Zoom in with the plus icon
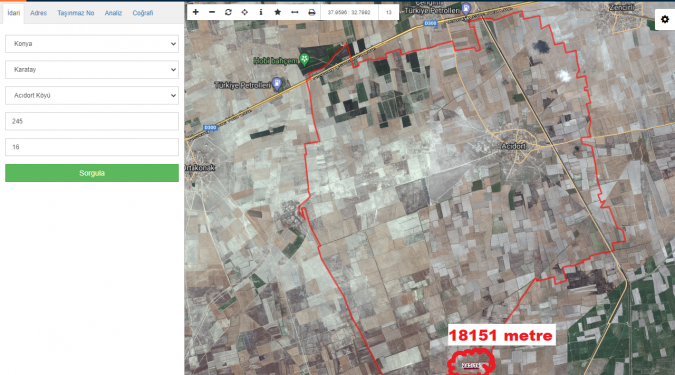675x375 pixels. pyautogui.click(x=195, y=12)
